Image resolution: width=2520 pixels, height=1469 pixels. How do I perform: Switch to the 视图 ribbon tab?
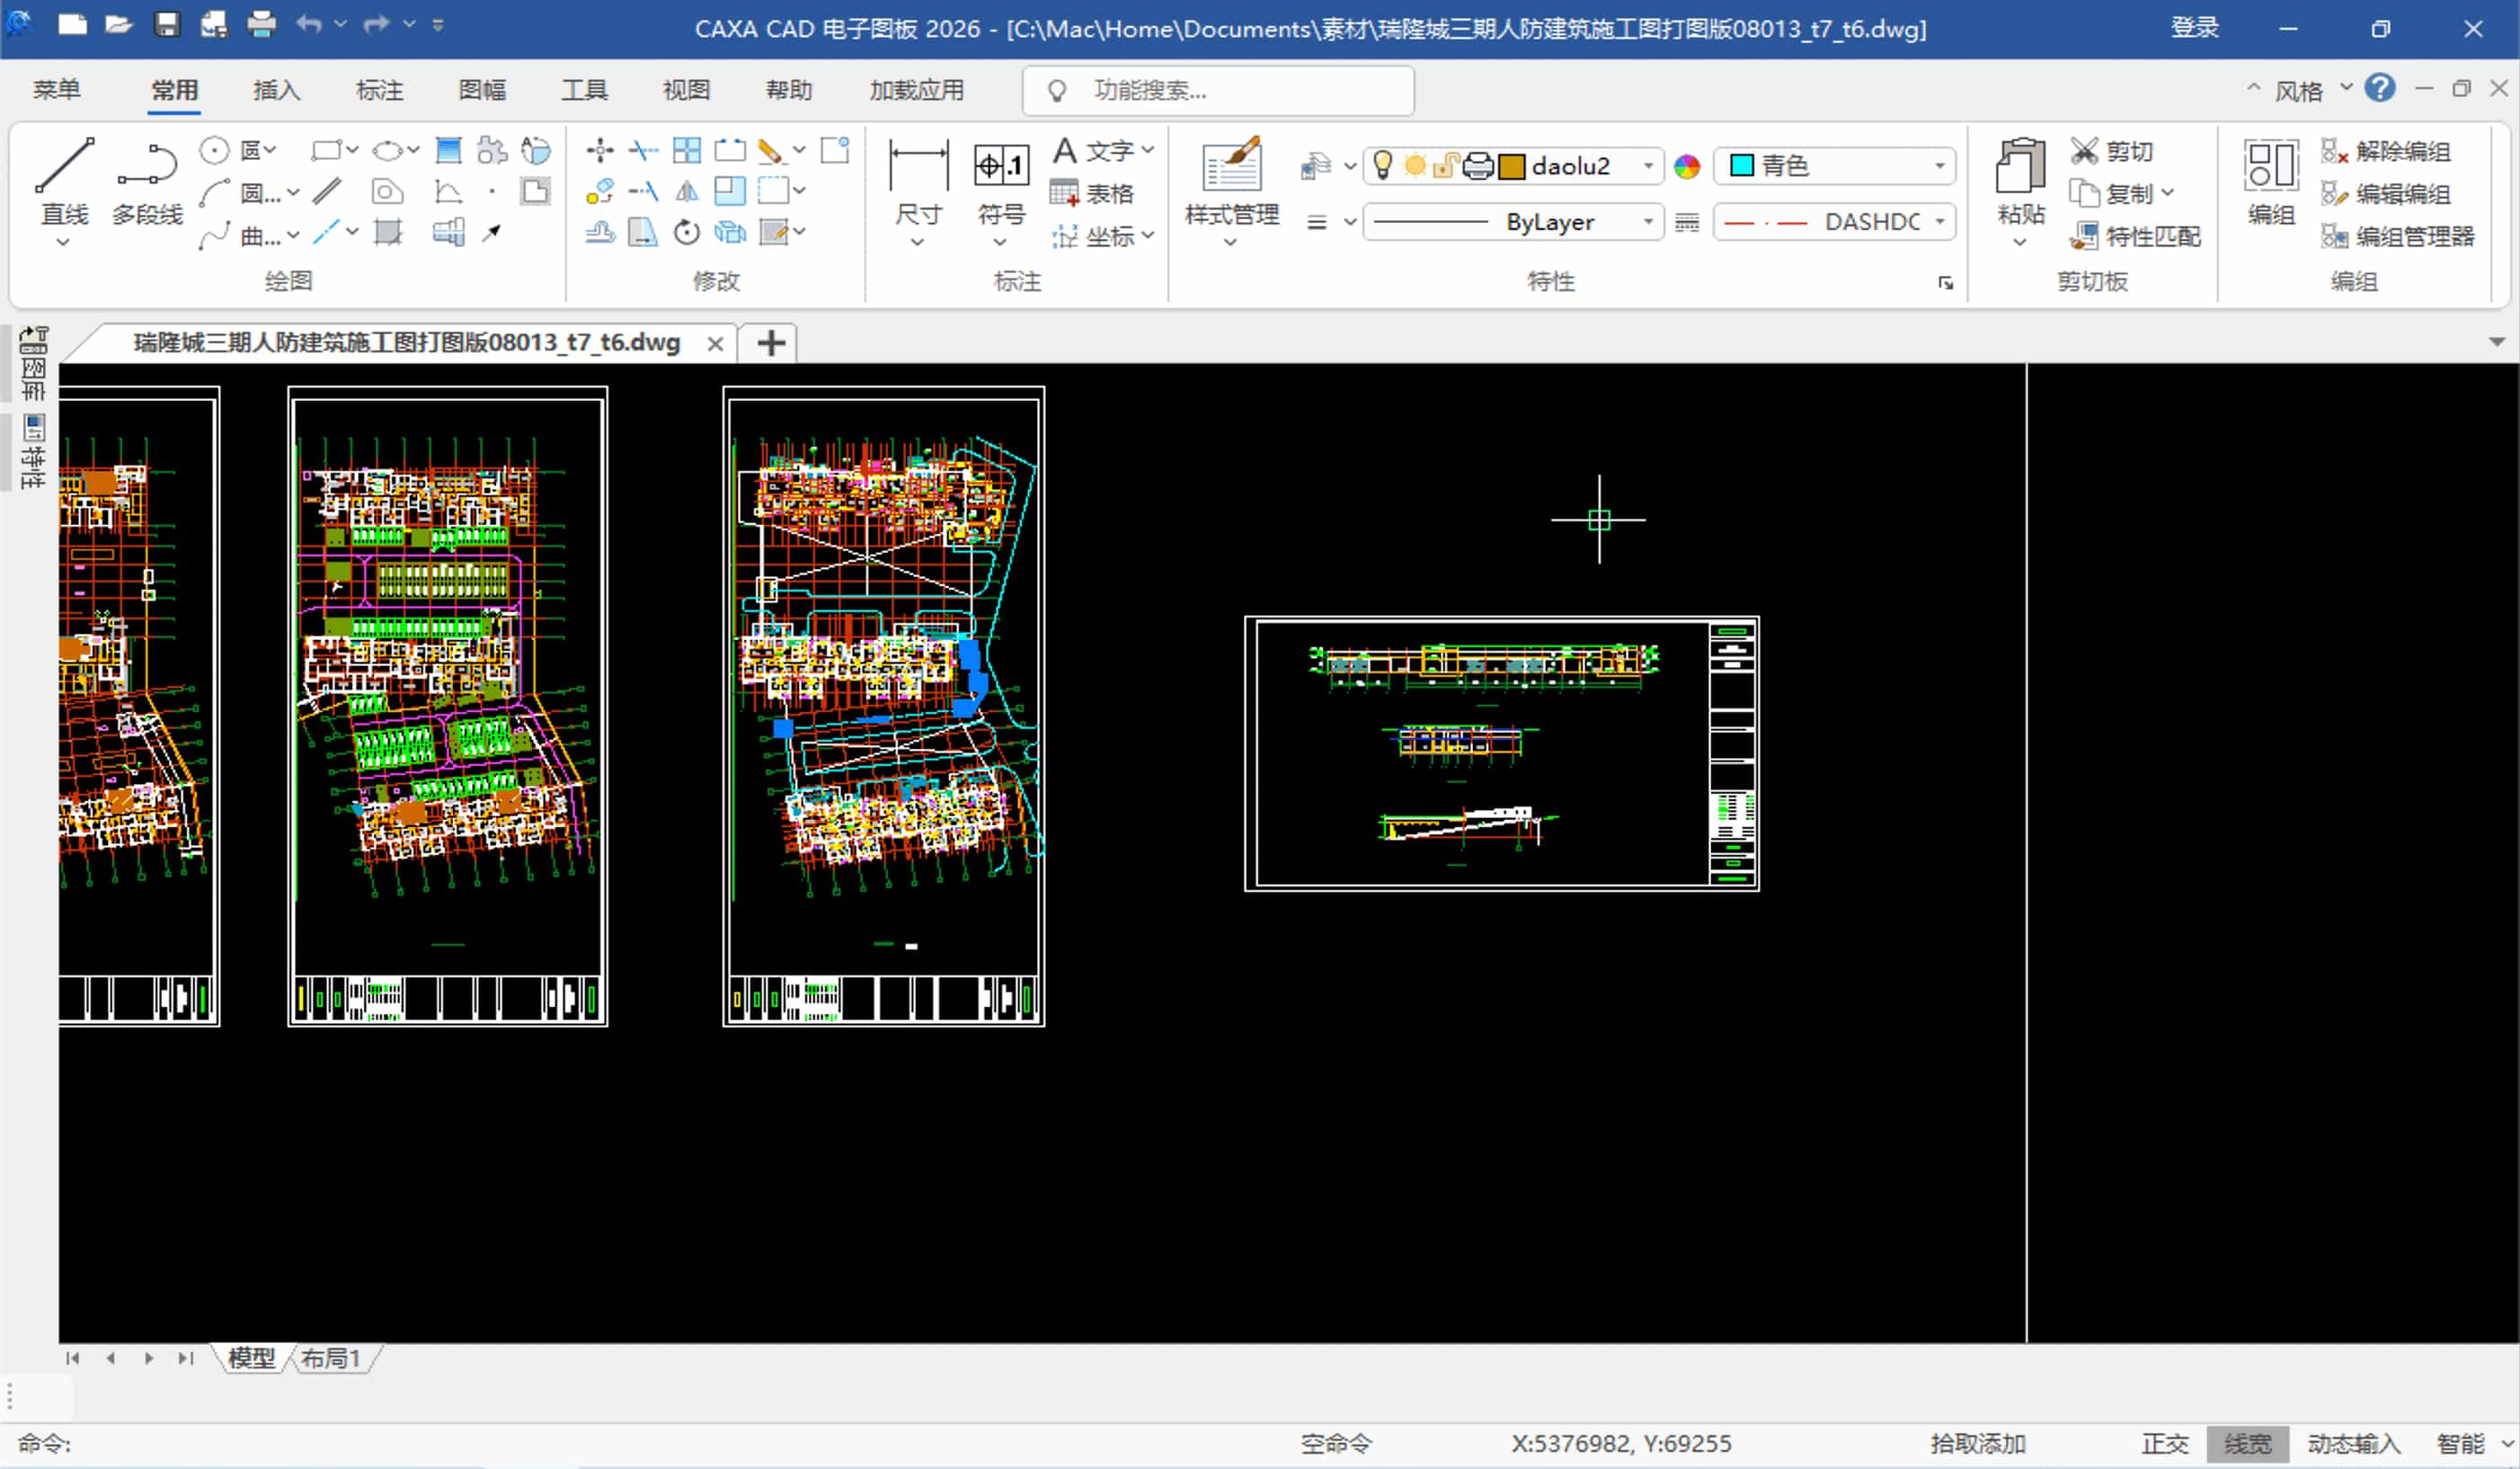686,90
